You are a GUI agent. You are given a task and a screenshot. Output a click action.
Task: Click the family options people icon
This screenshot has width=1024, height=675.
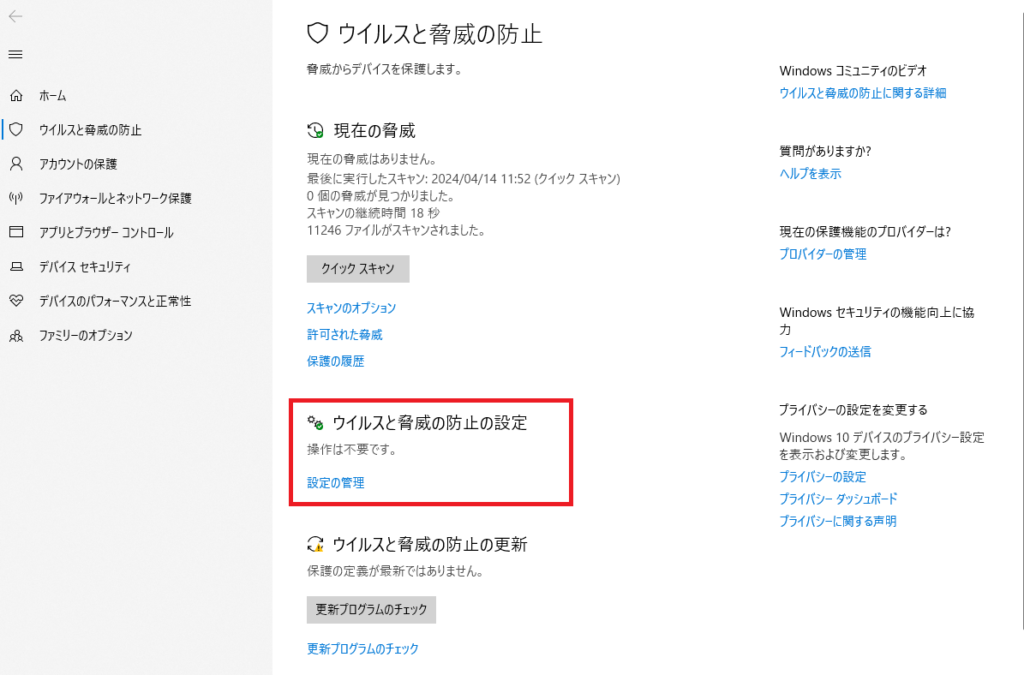point(16,336)
